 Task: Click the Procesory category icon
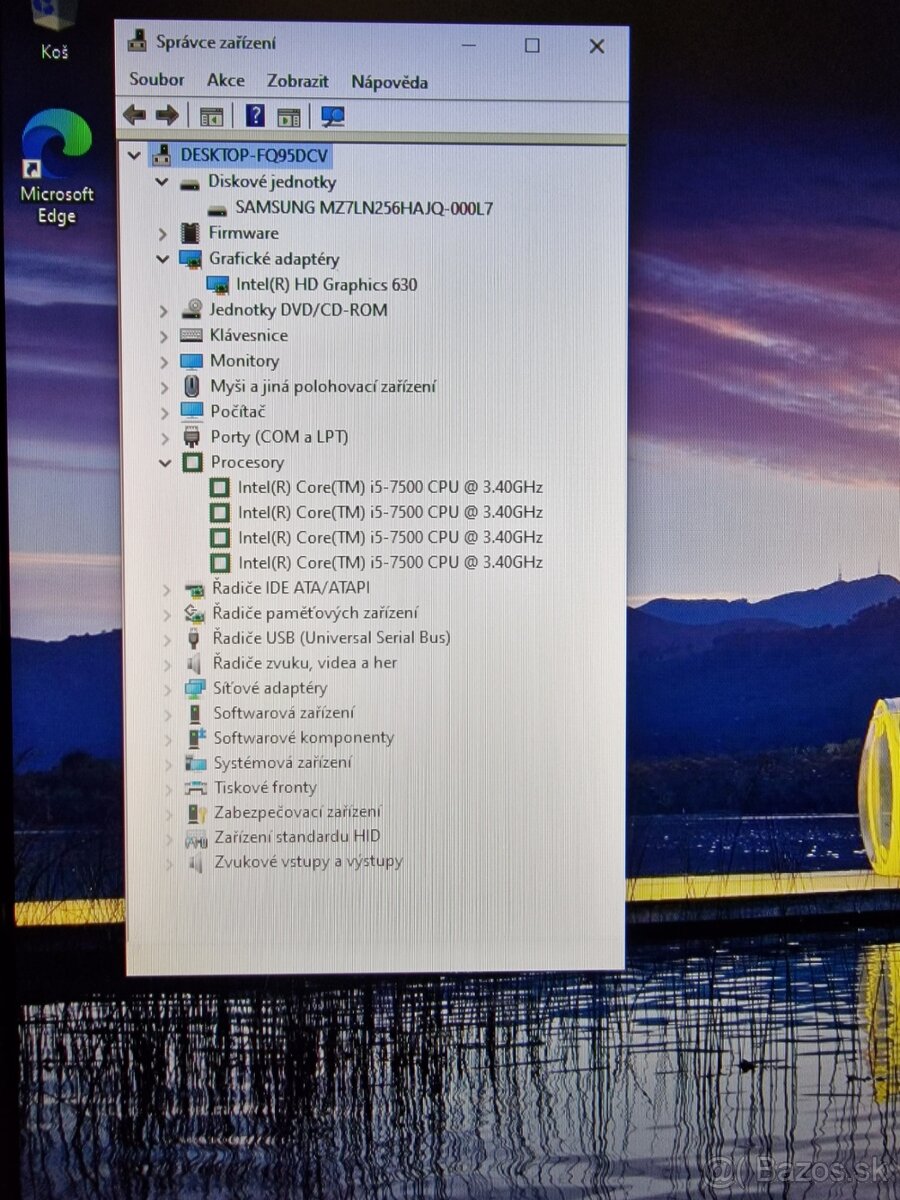pyautogui.click(x=193, y=462)
